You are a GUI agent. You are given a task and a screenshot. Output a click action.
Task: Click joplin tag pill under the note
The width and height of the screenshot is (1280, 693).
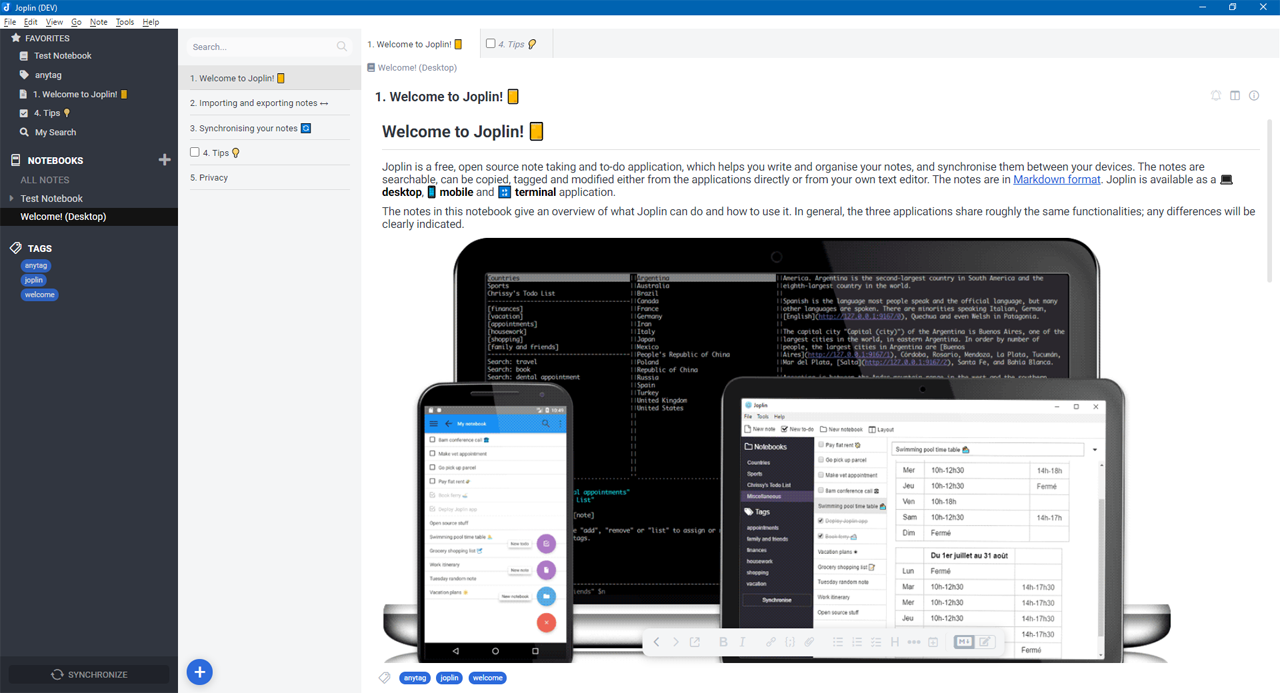[450, 678]
